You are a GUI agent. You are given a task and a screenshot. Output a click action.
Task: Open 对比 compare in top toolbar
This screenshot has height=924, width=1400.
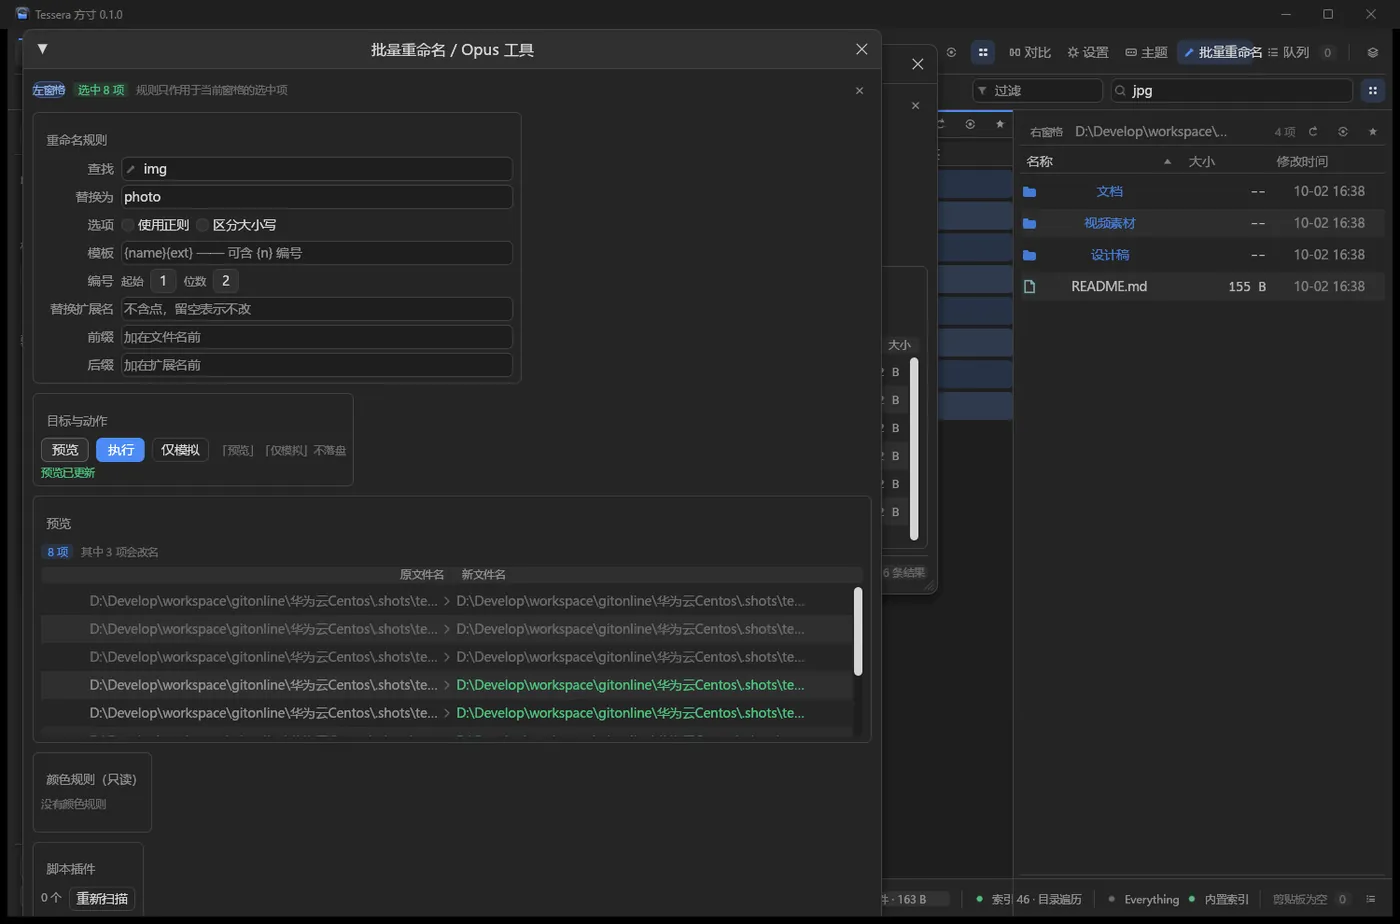[x=1029, y=52]
